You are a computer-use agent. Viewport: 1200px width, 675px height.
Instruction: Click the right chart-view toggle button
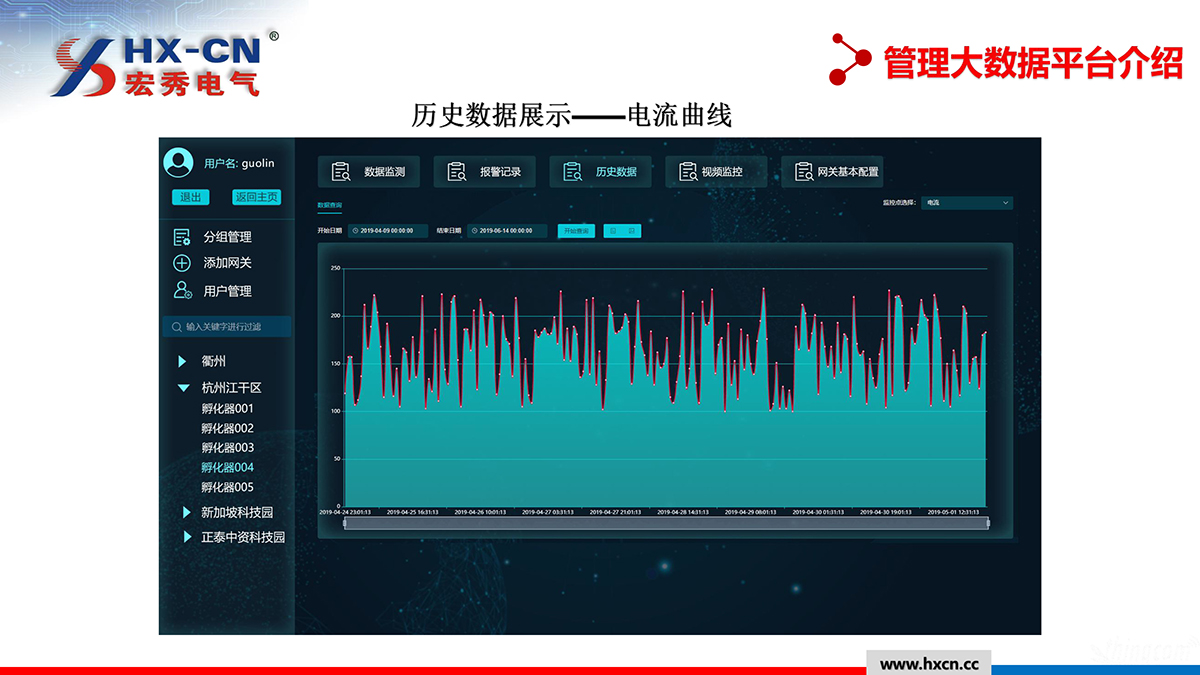[x=631, y=231]
